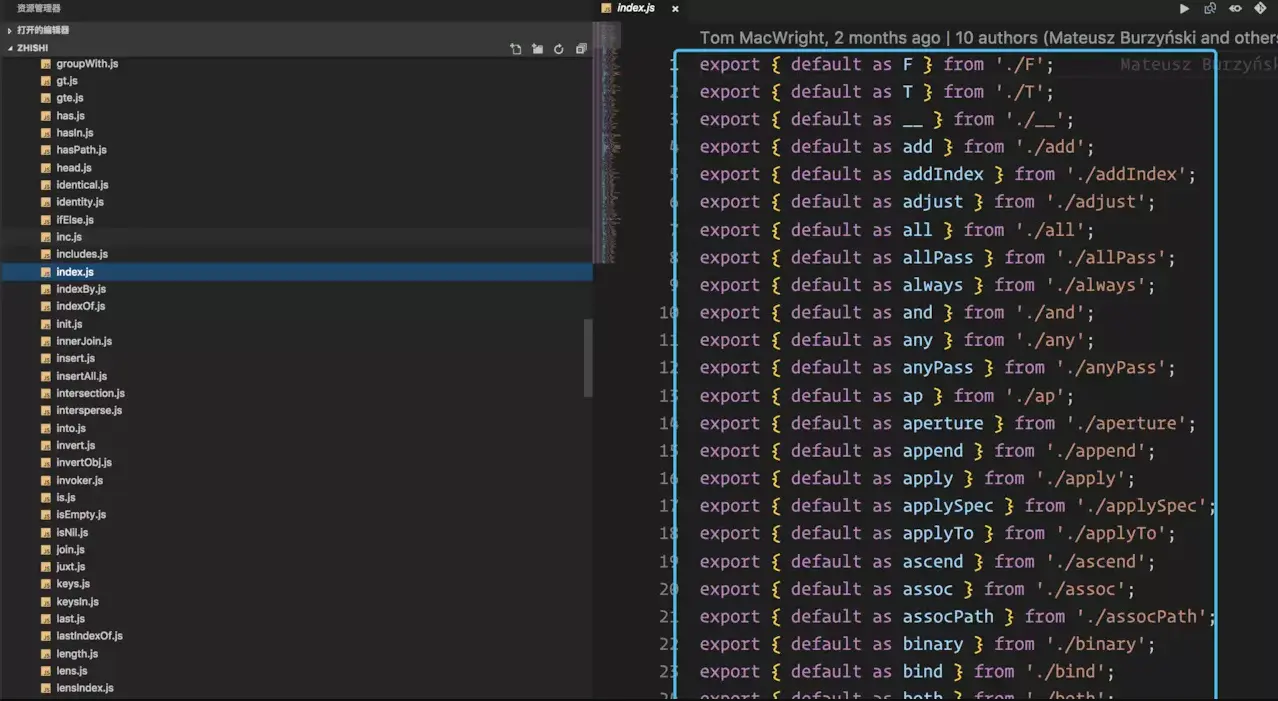The image size is (1278, 701).
Task: Select the intersection.js file
Action: click(90, 393)
